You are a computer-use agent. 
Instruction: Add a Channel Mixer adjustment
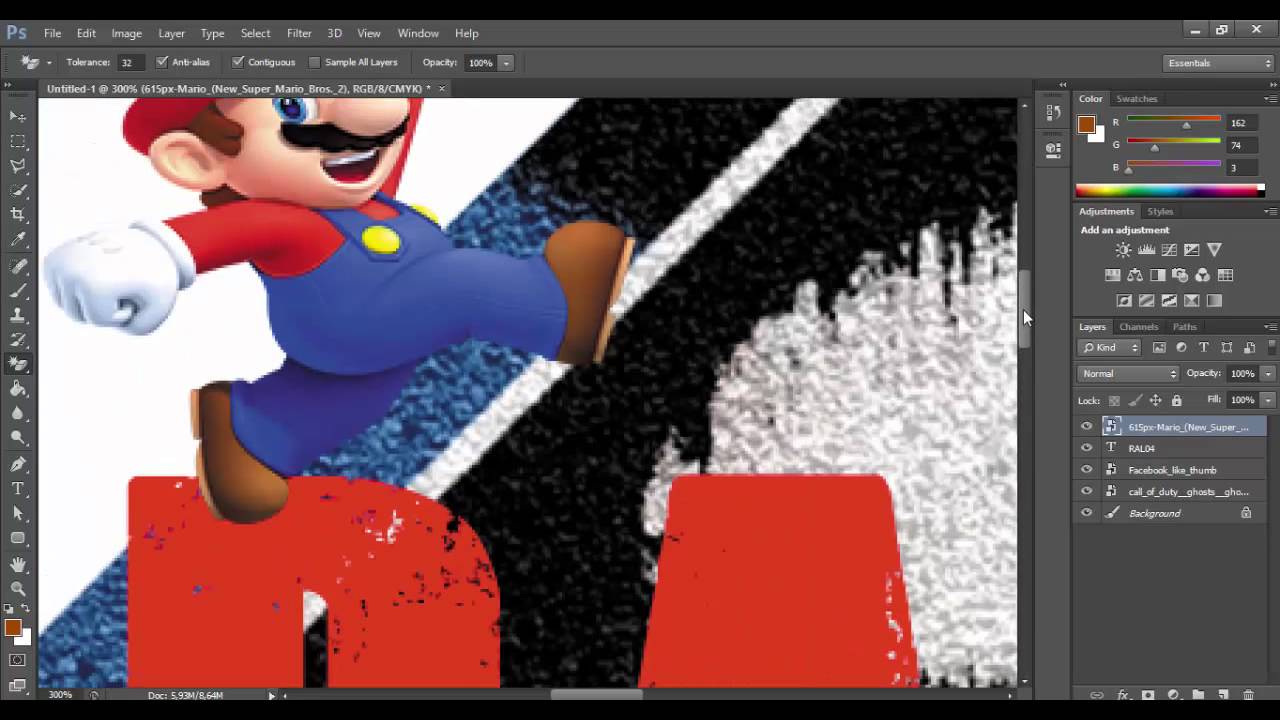(1202, 275)
